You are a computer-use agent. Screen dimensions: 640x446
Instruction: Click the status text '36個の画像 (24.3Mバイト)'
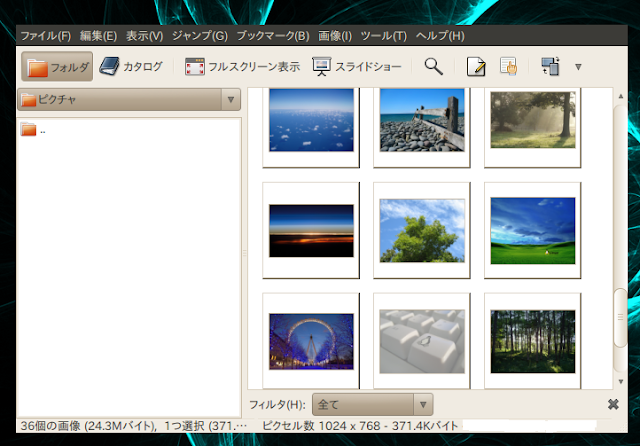tap(87, 426)
